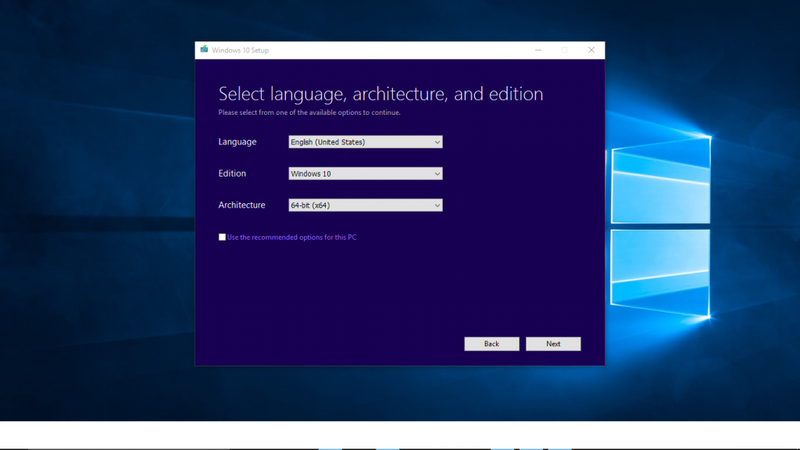Screen dimensions: 800x450
Task: Open the Language dropdown
Action: pyautogui.click(x=365, y=142)
